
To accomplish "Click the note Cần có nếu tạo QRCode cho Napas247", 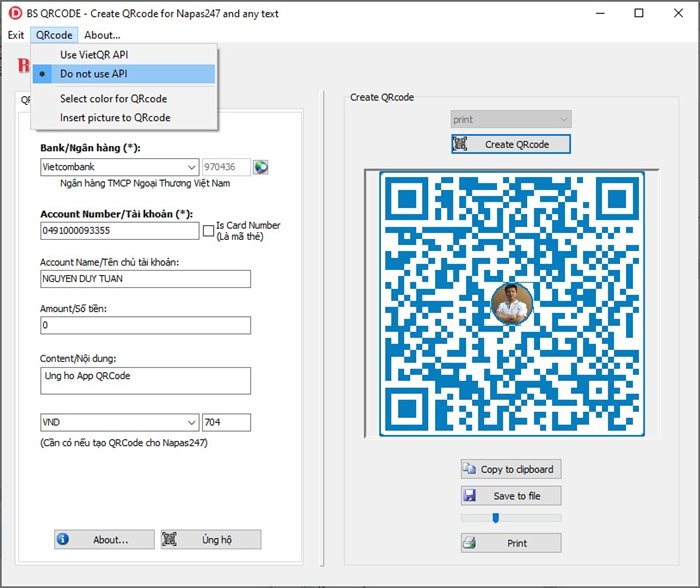I will (x=124, y=443).
